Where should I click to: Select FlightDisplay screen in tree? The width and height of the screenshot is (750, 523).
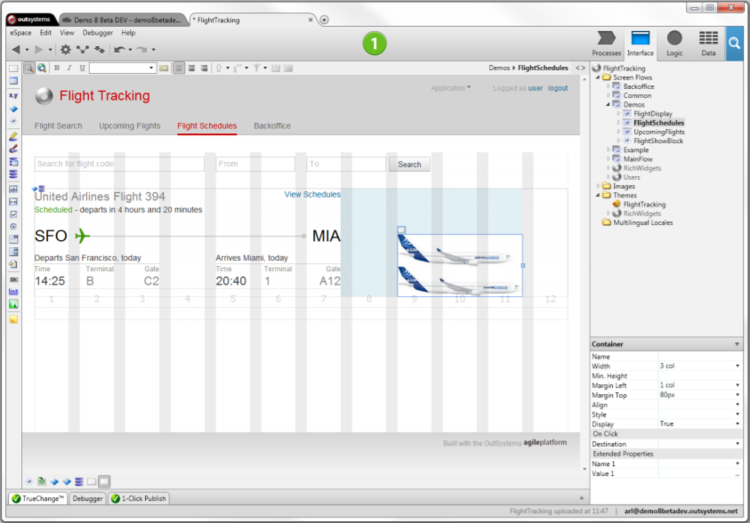652,113
